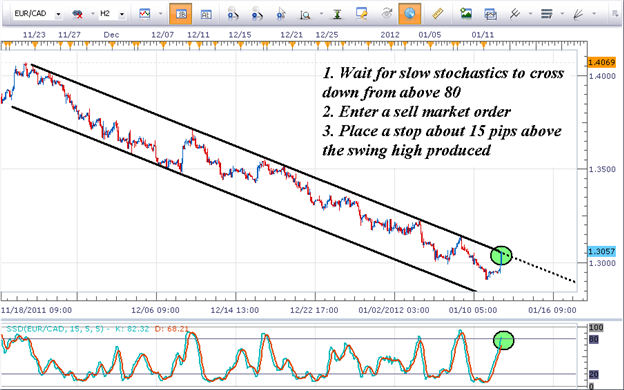Viewport: 624px width, 390px height.
Task: Click the window with key icon
Action: coord(362,14)
